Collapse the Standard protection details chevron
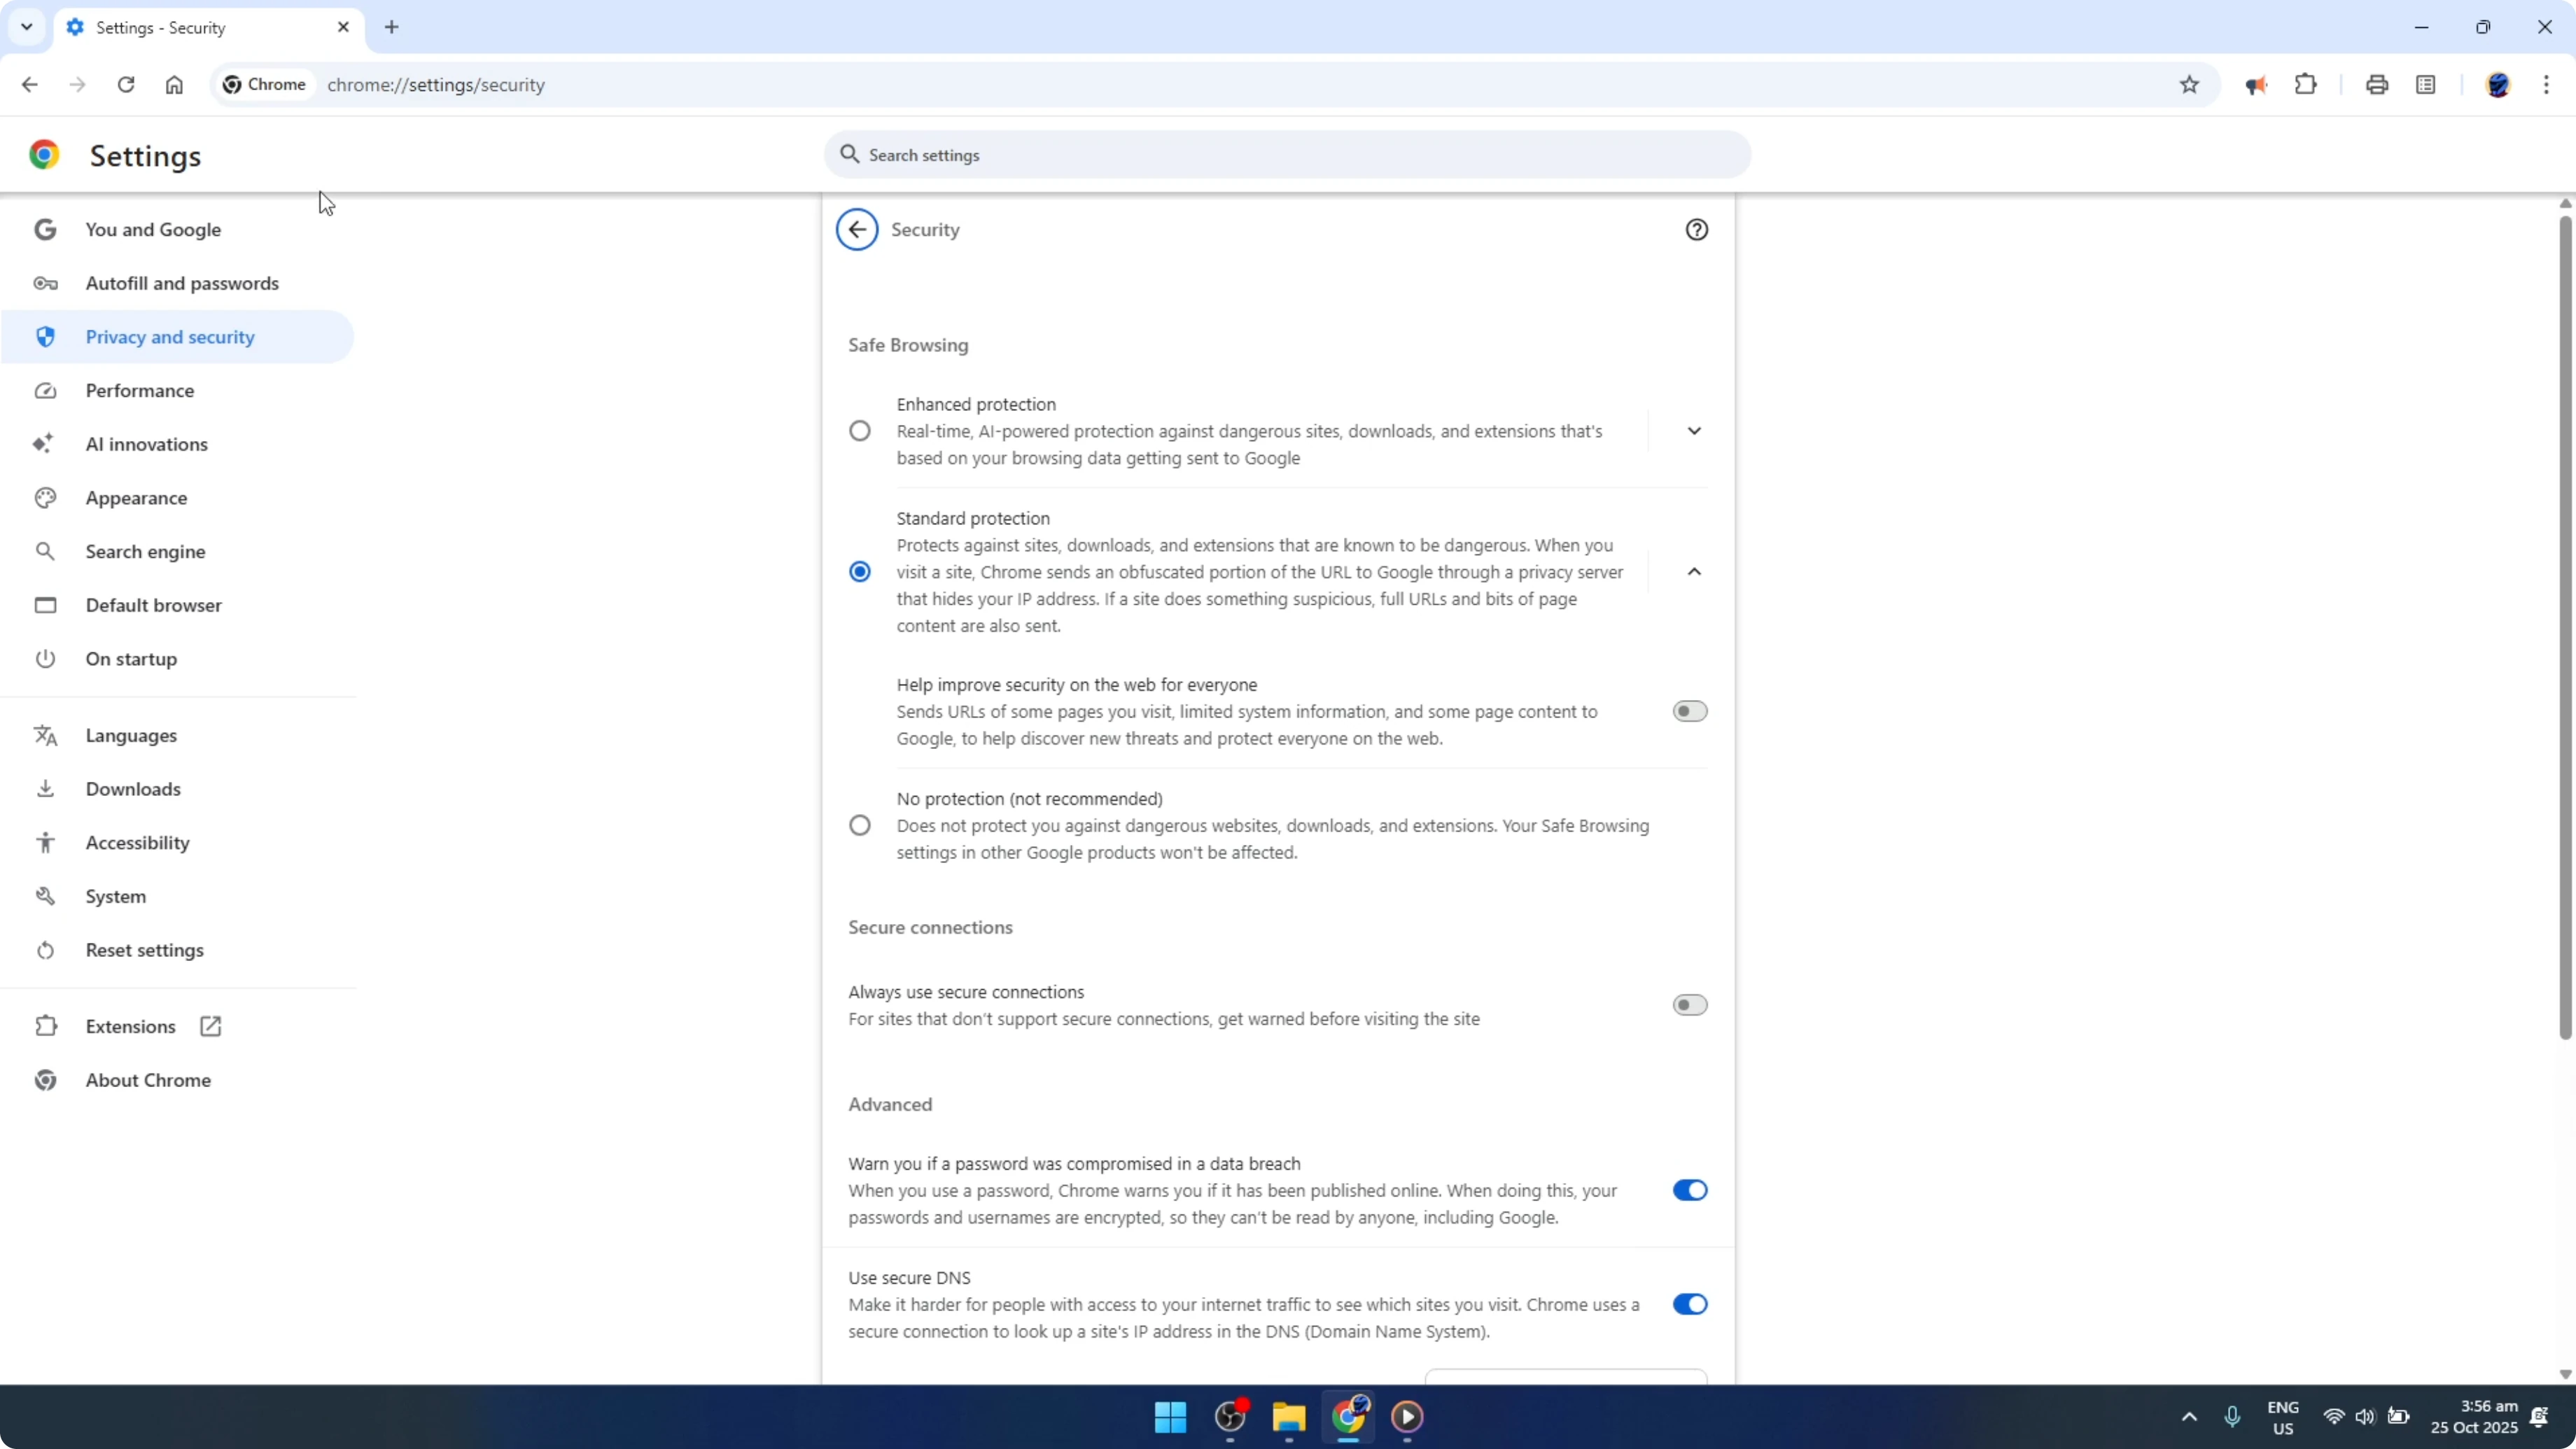 (1695, 571)
